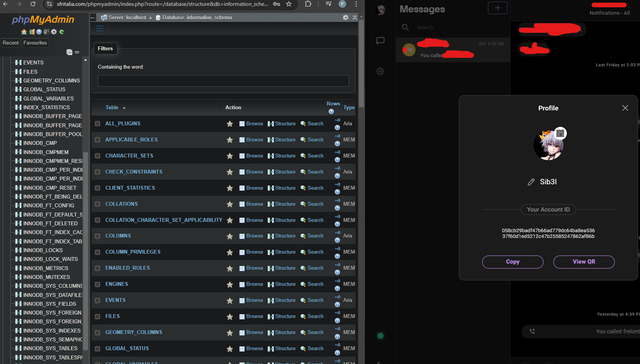Check the GEOMETRY_COLUMNS row checkbox
Image resolution: width=640 pixels, height=364 pixels.
coord(98,333)
